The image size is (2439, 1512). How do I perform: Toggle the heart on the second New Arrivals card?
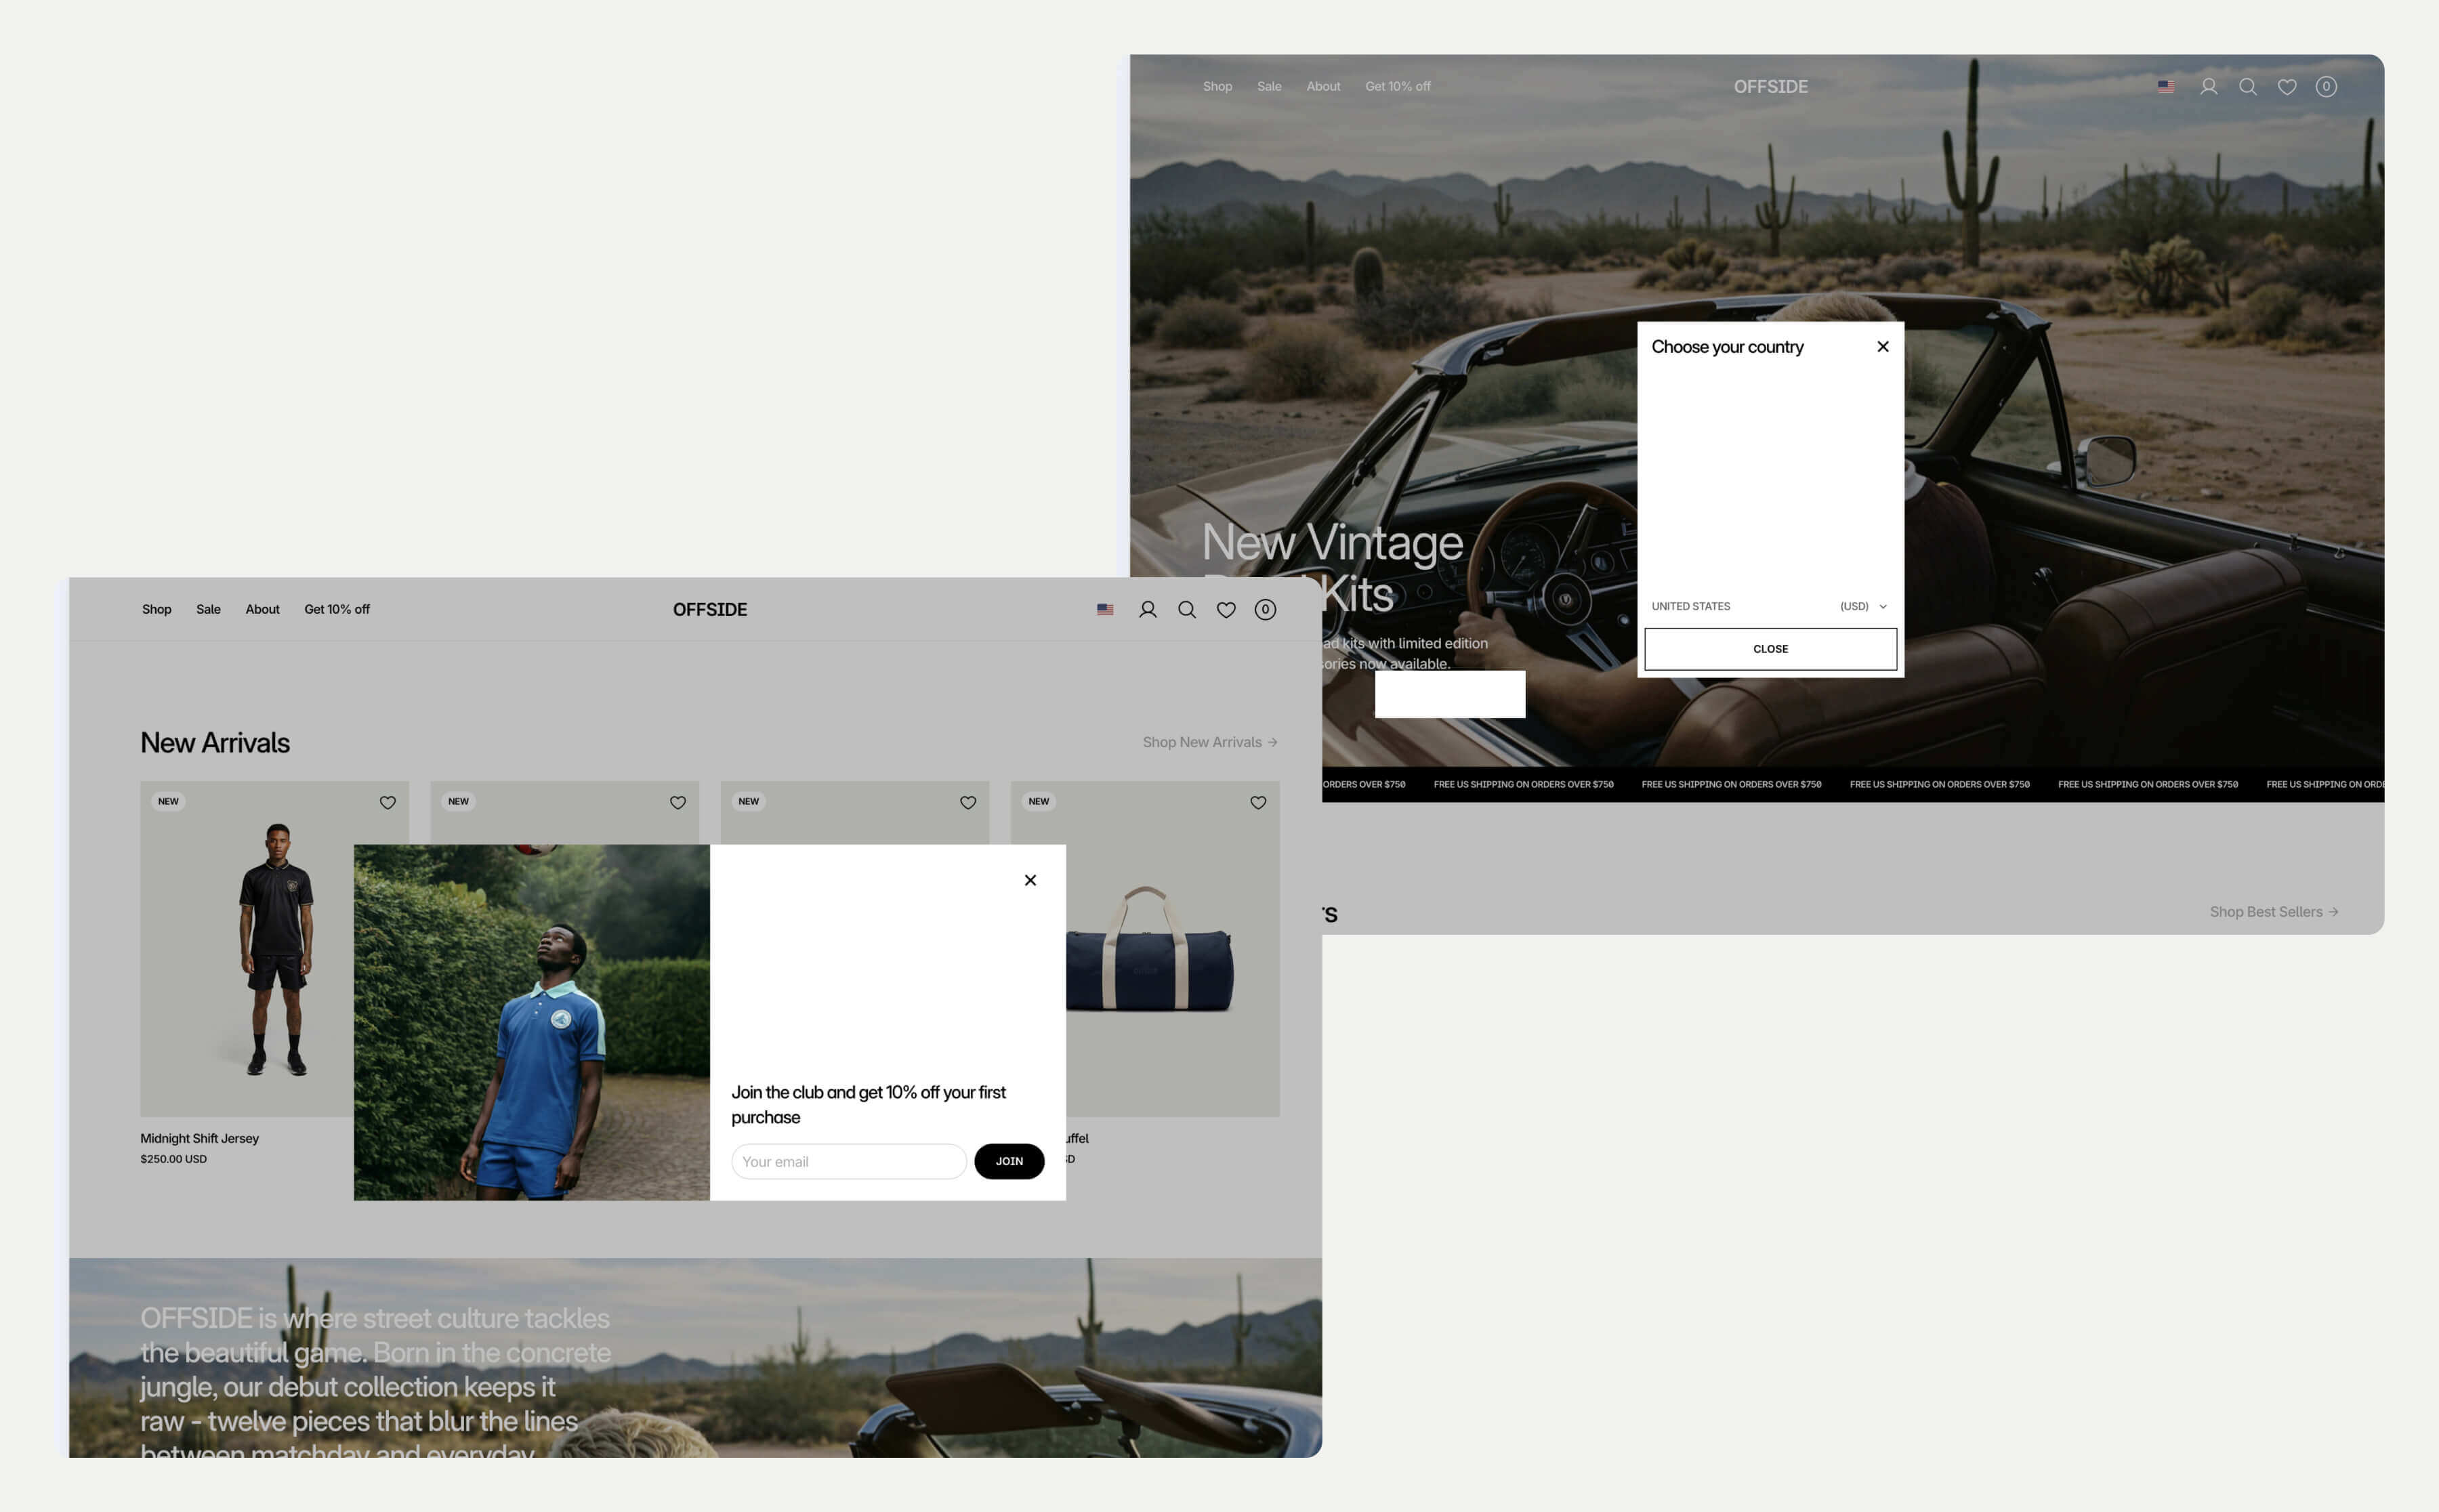point(677,802)
